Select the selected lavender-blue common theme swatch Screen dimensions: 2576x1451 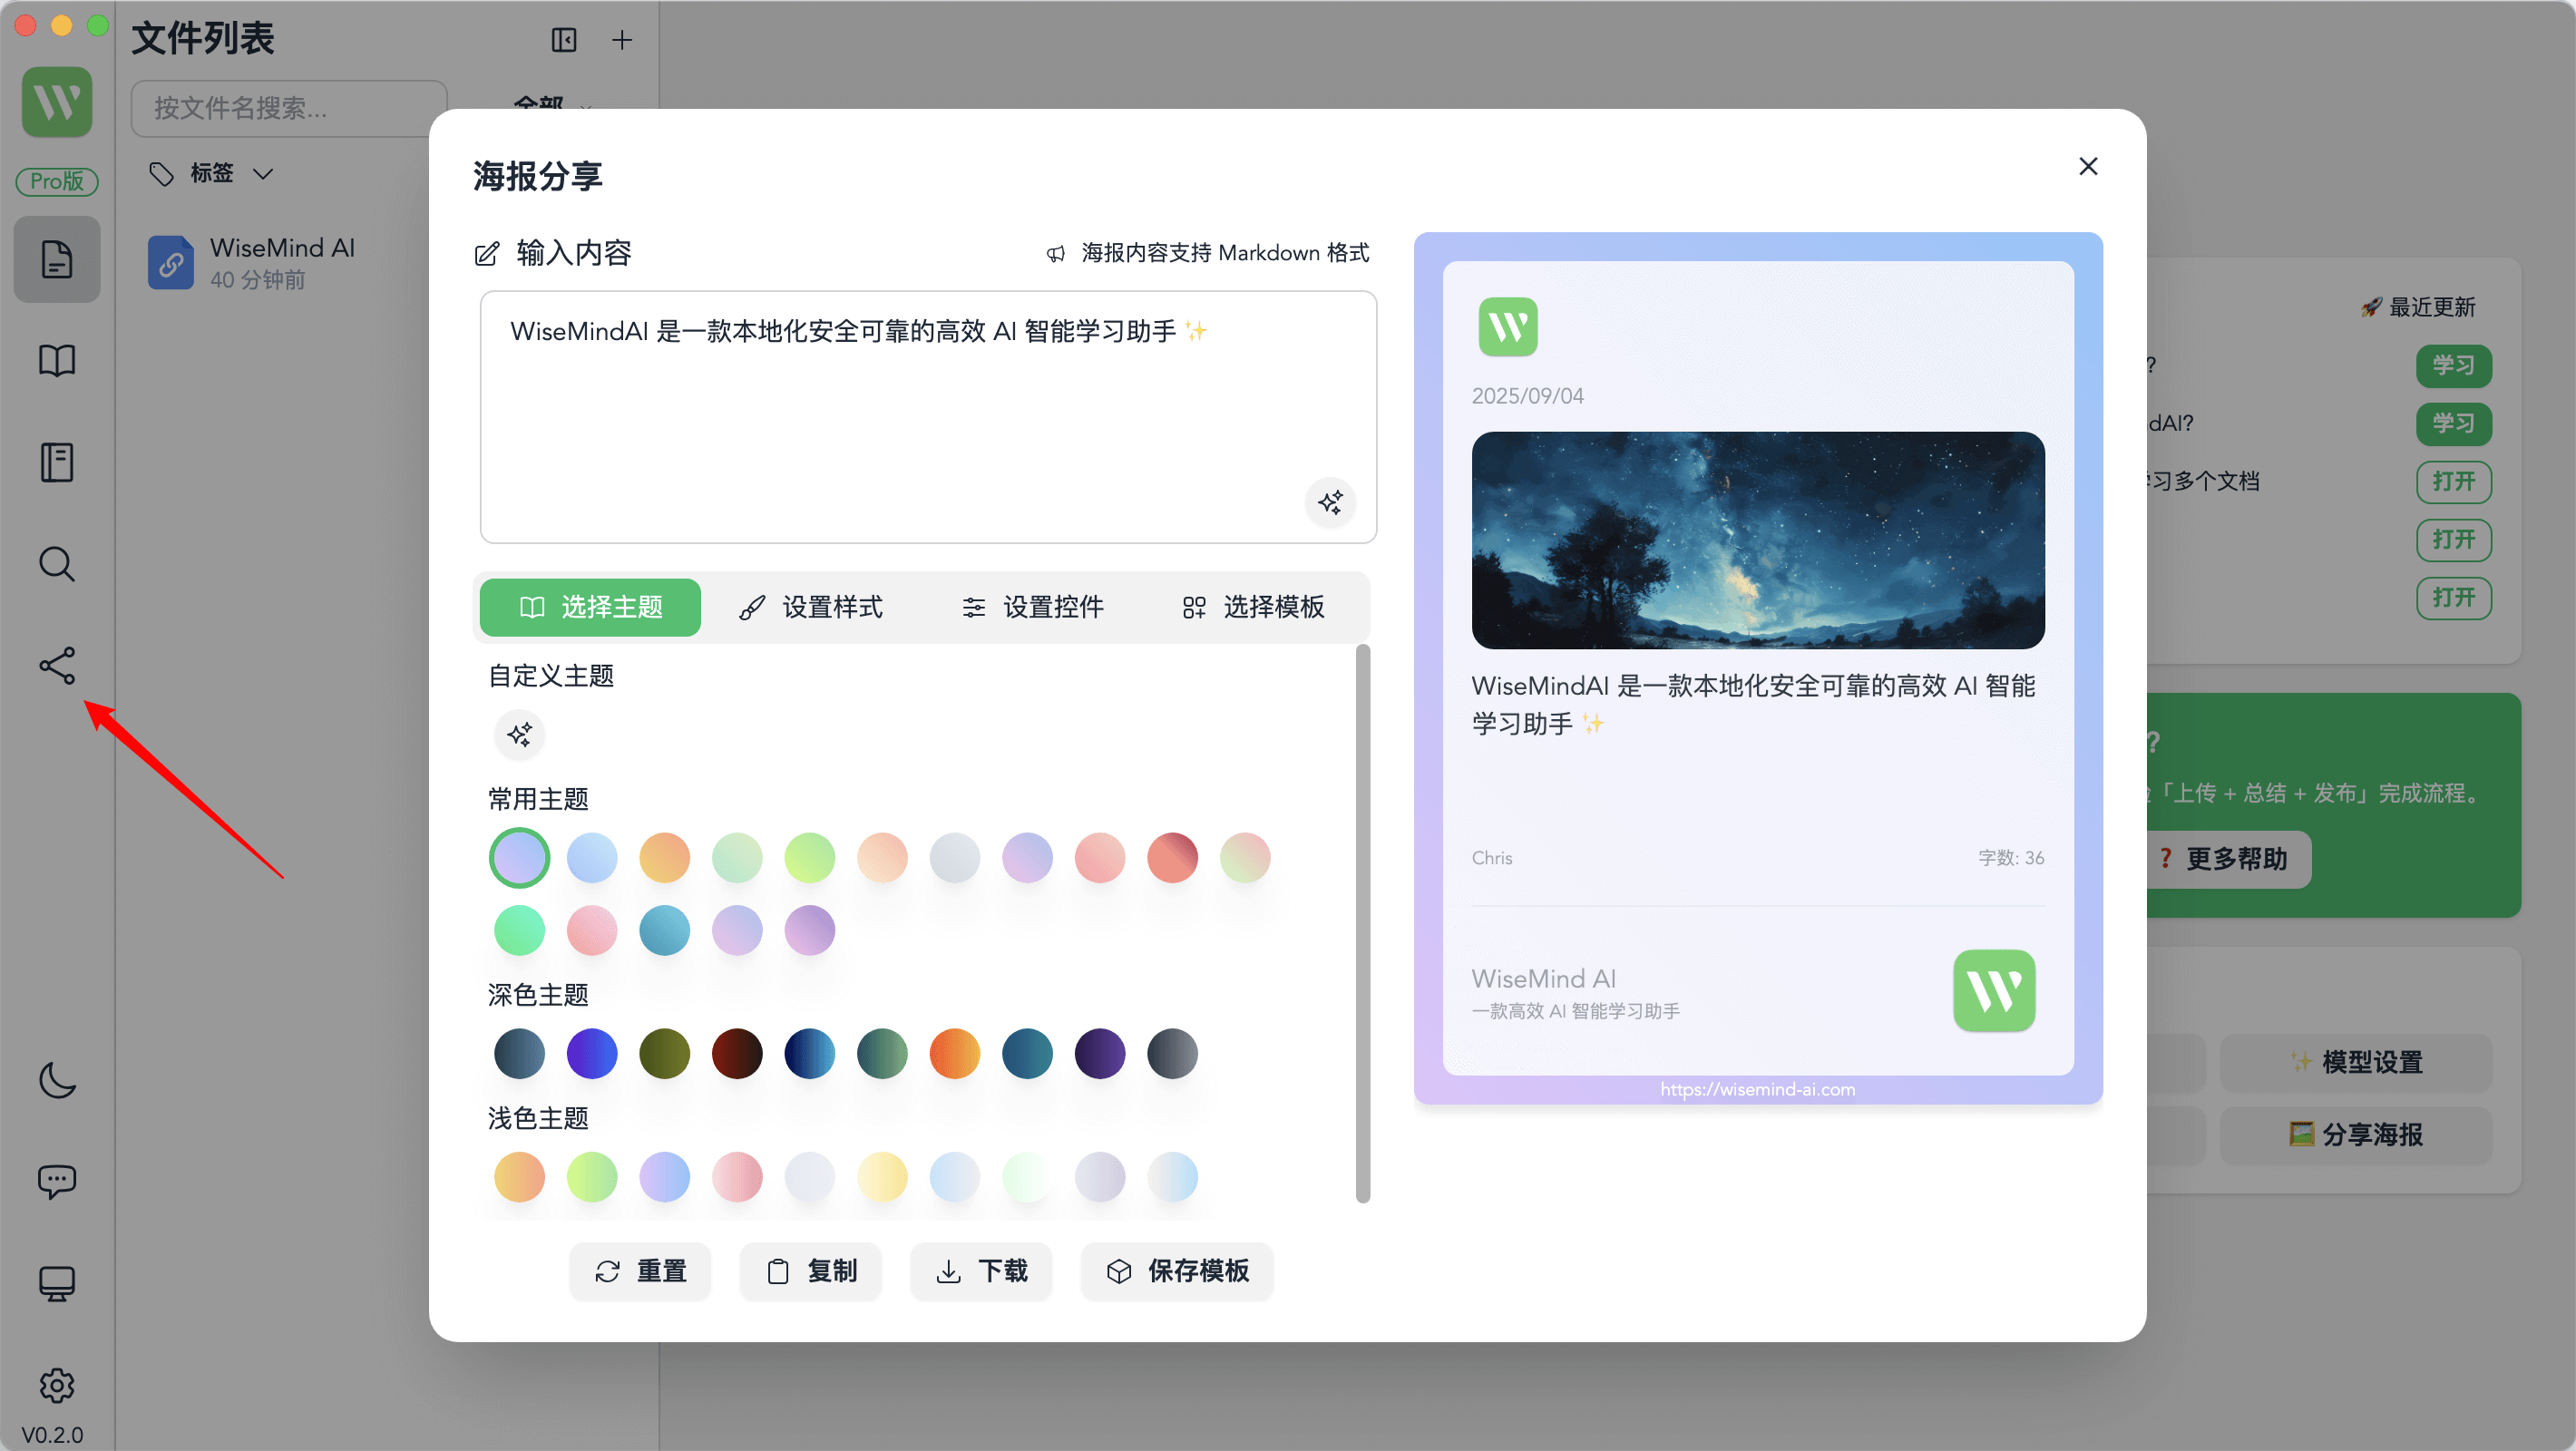click(x=520, y=858)
